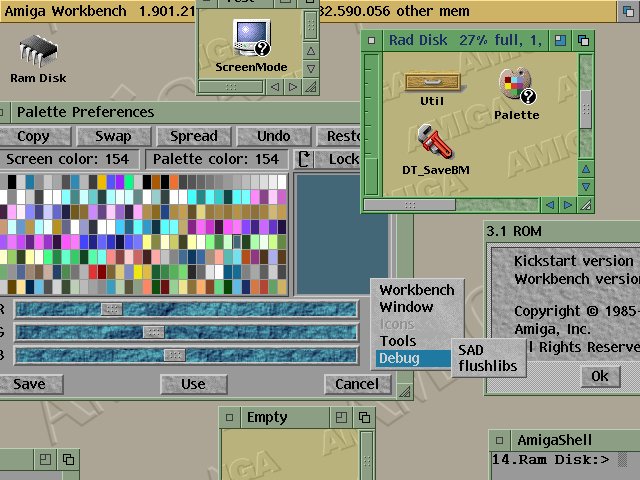
Task: Open the DT_SaveBM wrench icon
Action: click(435, 143)
